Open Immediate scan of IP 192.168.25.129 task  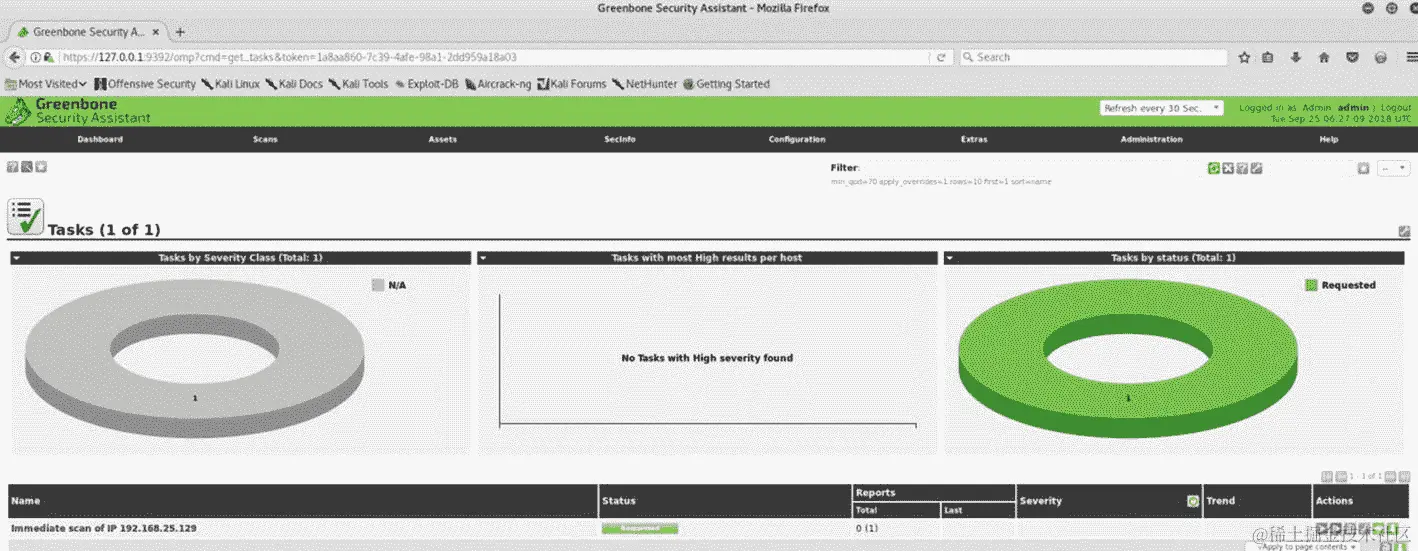(x=104, y=528)
